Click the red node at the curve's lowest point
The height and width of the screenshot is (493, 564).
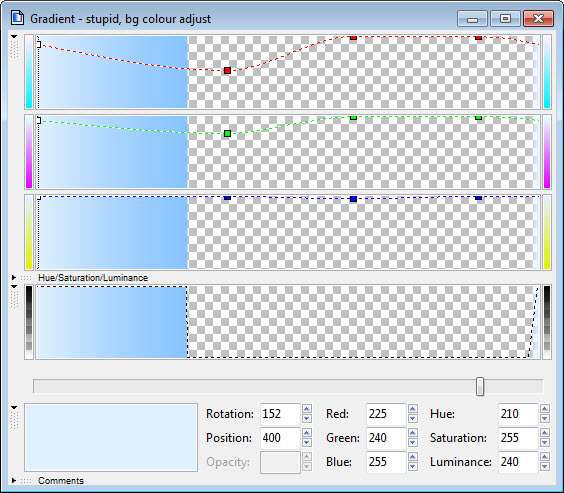point(227,70)
